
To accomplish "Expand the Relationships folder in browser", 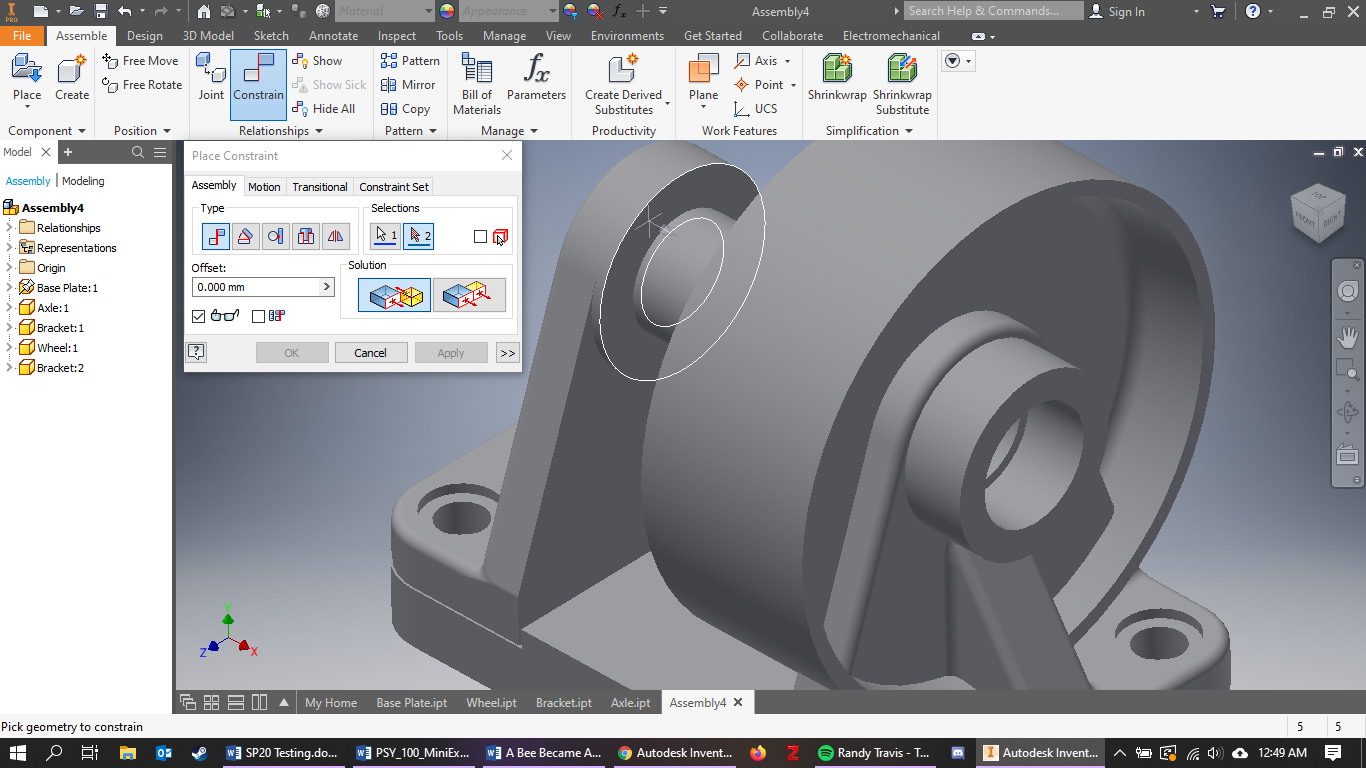I will 9,228.
